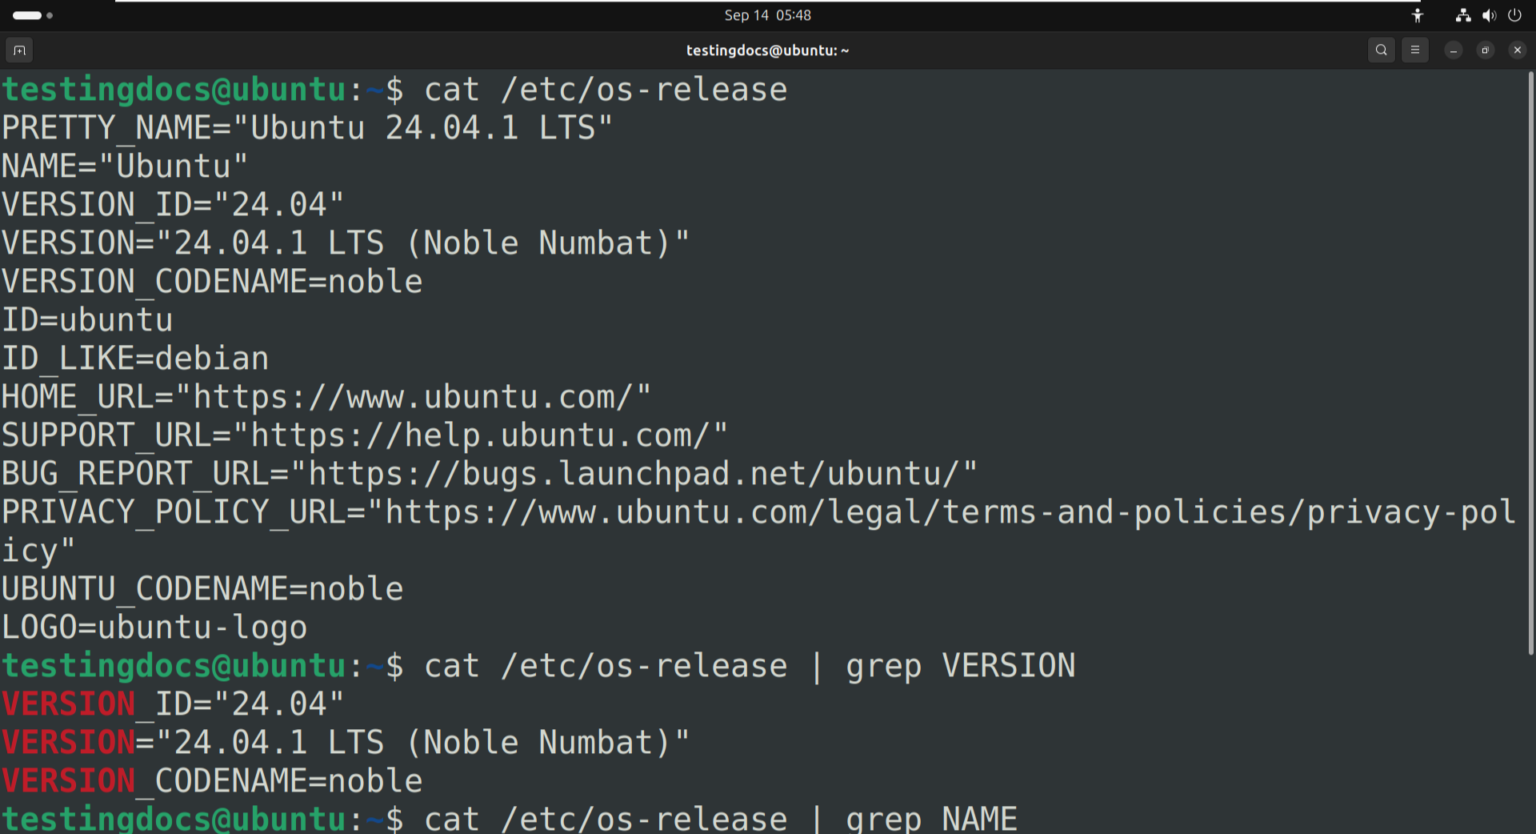Screen dimensions: 1536x834
Task: Open the calendar by clicking the Sep 14 clock
Action: (x=767, y=15)
